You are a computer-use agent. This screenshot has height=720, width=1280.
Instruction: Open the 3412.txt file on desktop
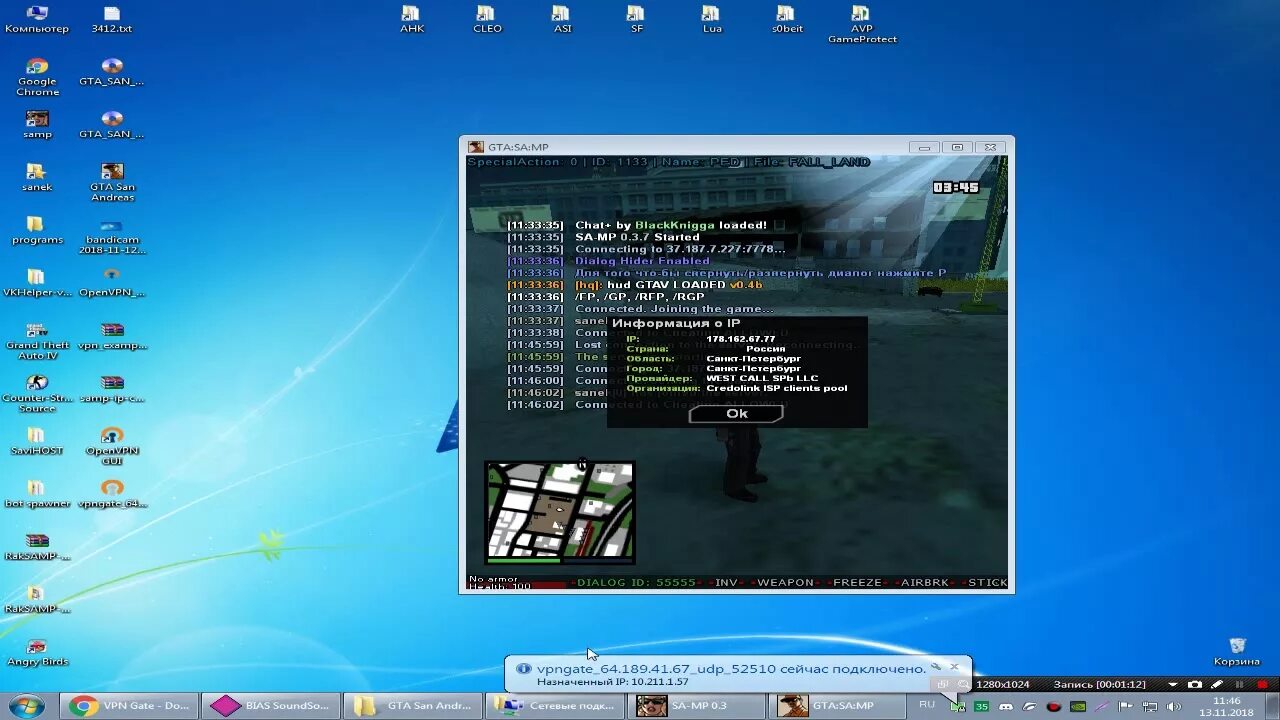[x=112, y=19]
